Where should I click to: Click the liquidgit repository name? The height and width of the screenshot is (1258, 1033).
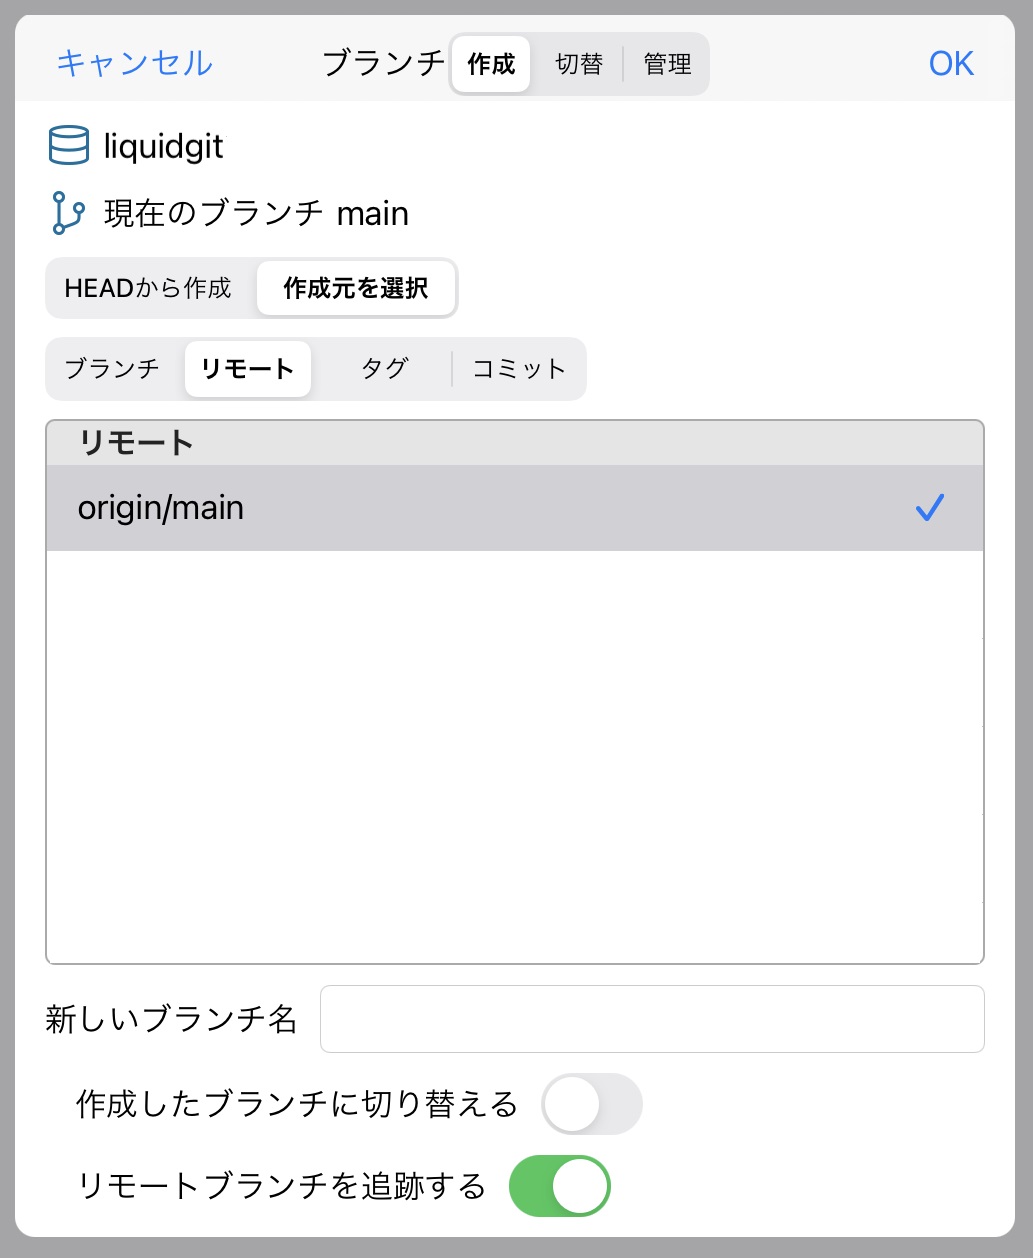click(x=164, y=147)
